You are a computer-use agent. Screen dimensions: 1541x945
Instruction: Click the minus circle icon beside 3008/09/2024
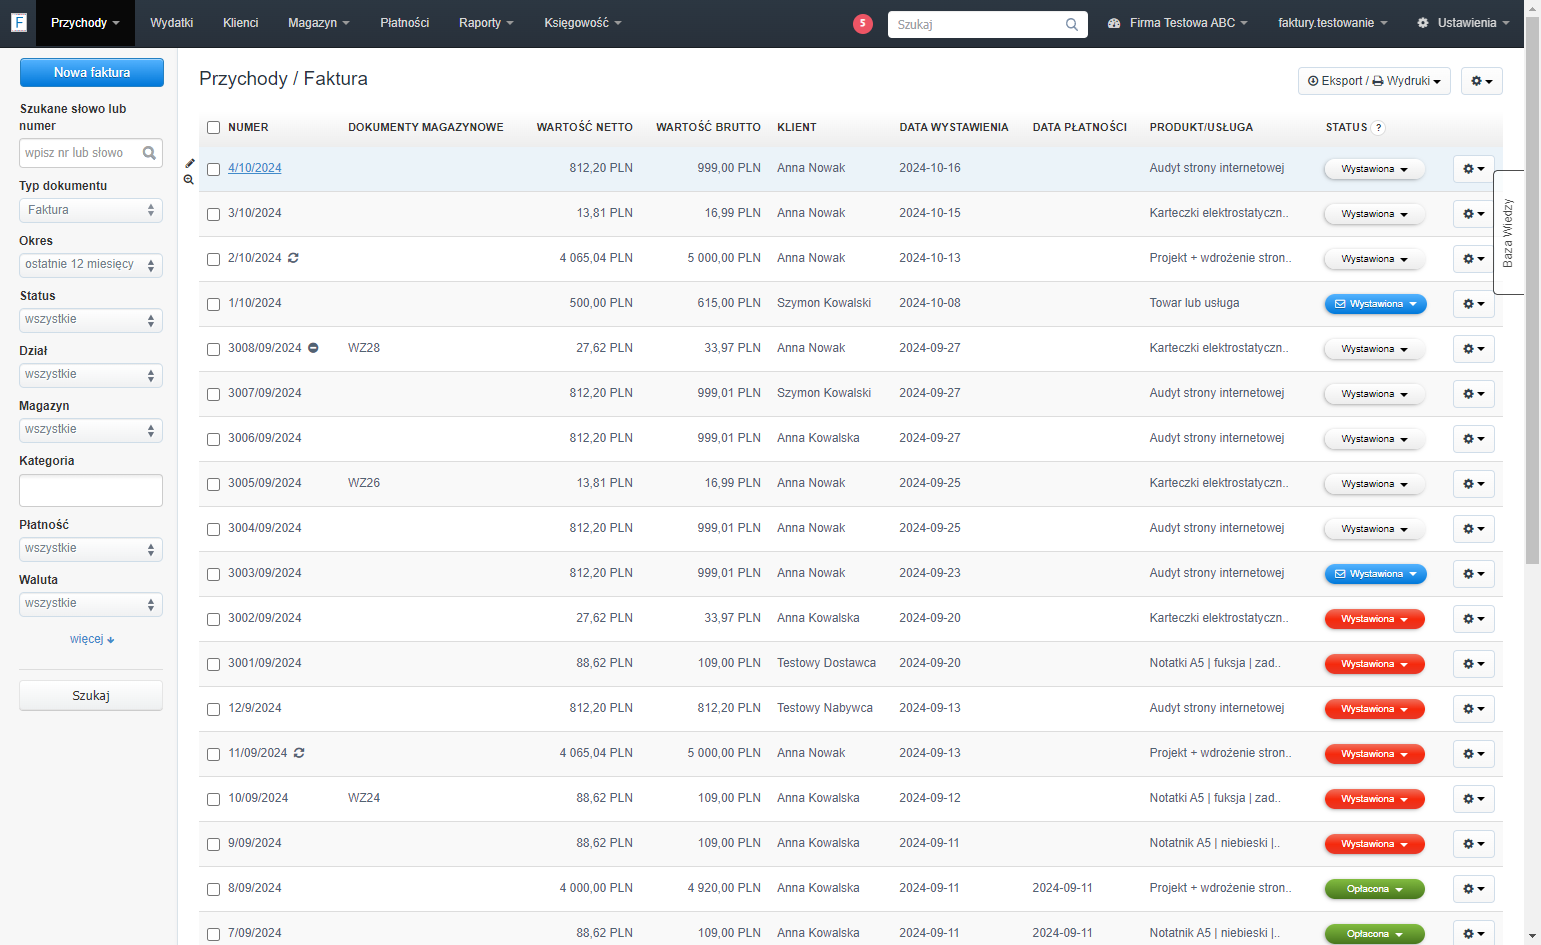[x=313, y=348]
